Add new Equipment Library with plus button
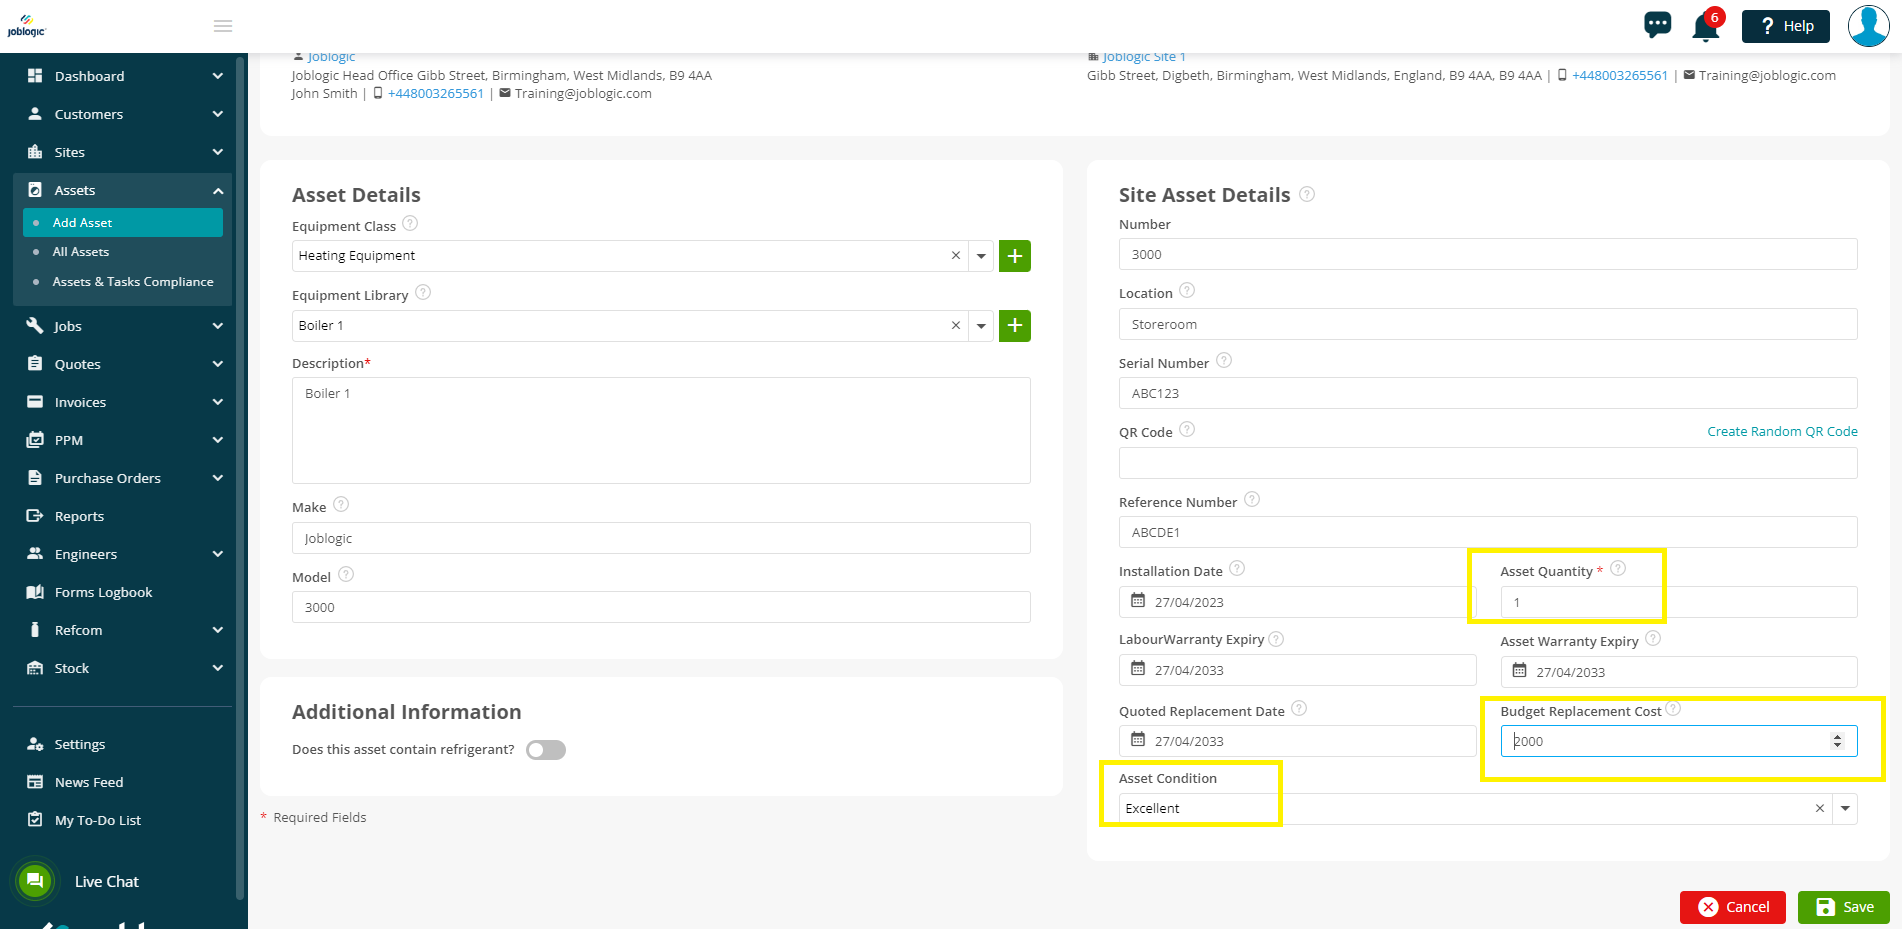This screenshot has width=1902, height=929. point(1015,326)
